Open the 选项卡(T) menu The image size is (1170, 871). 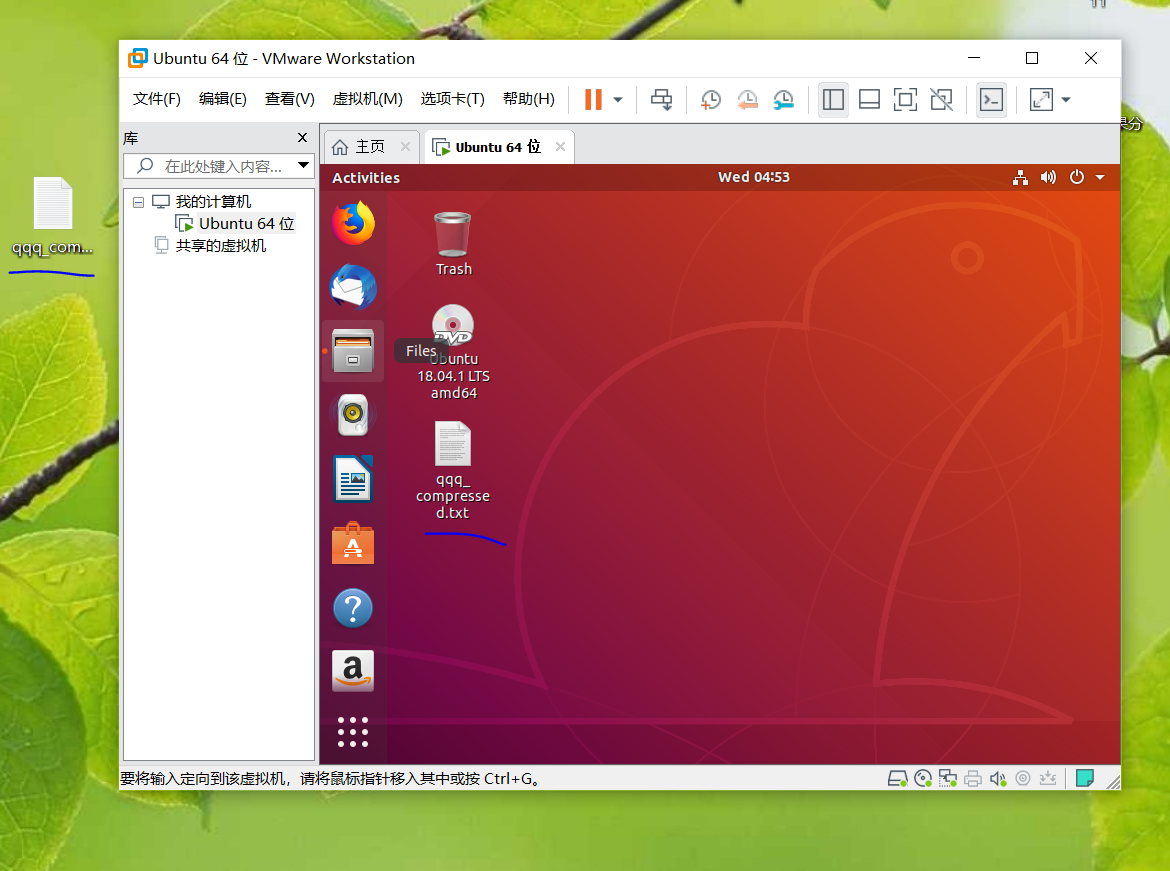(x=452, y=99)
